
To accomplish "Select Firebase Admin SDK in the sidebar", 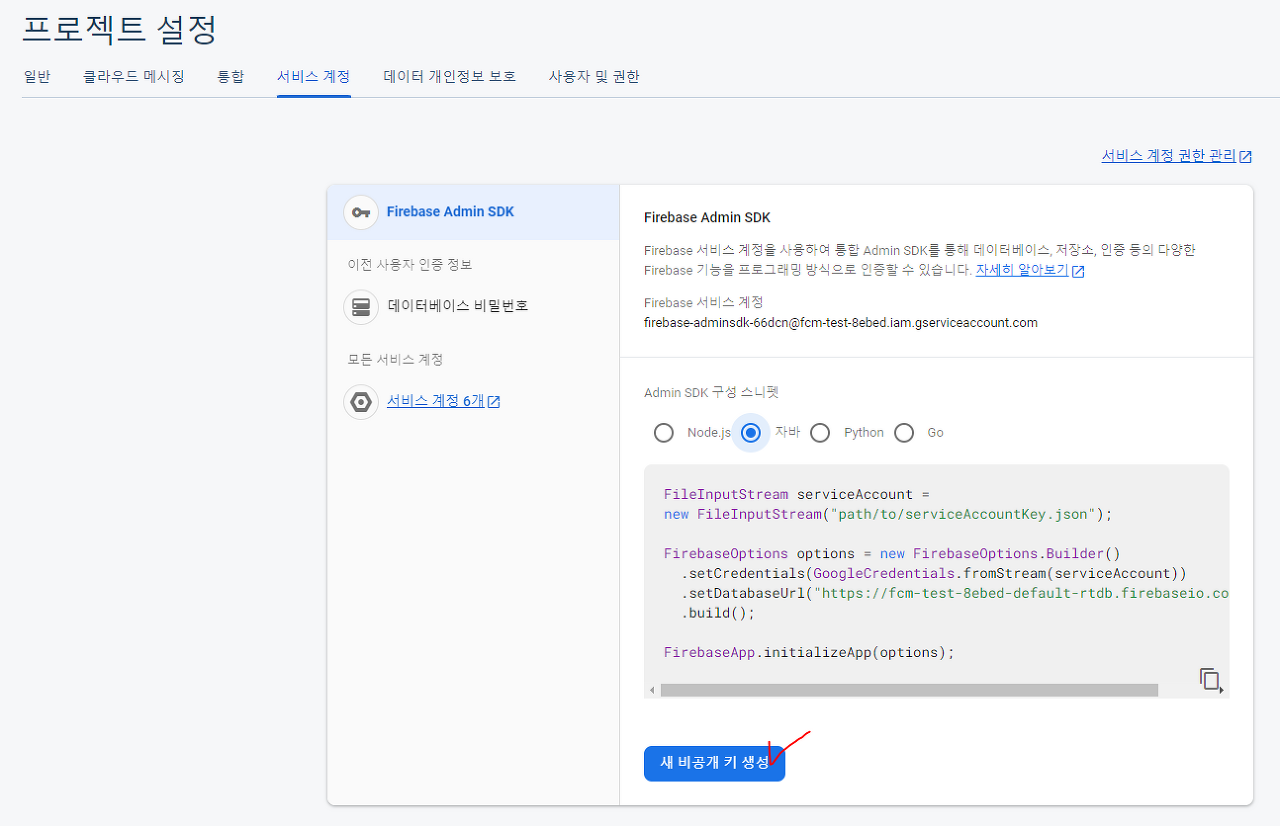I will coord(473,212).
